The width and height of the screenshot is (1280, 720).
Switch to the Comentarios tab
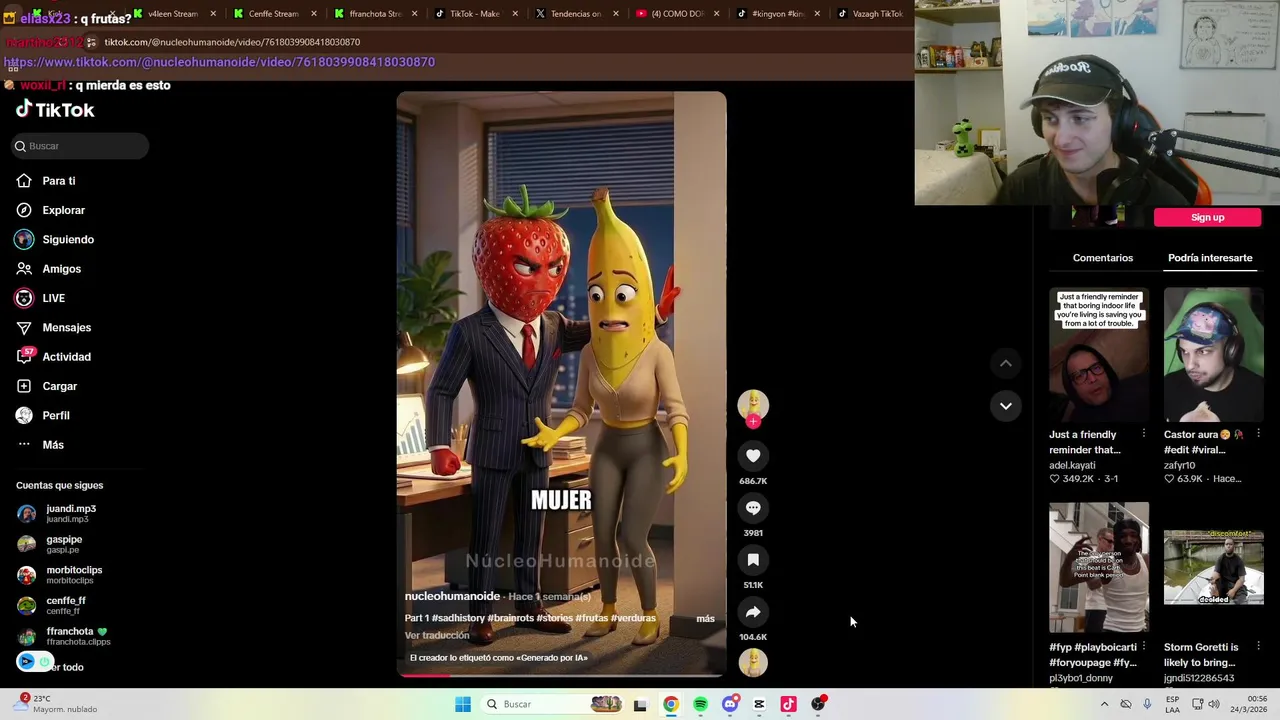(1103, 258)
